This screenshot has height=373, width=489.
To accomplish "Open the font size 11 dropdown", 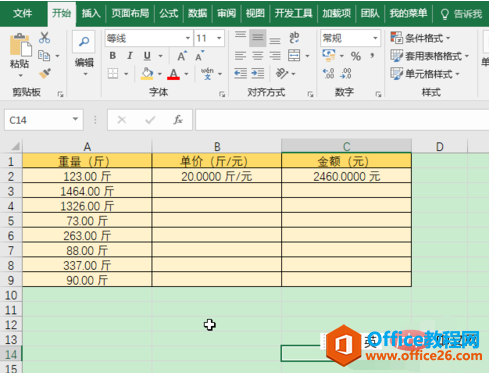I will click(219, 38).
